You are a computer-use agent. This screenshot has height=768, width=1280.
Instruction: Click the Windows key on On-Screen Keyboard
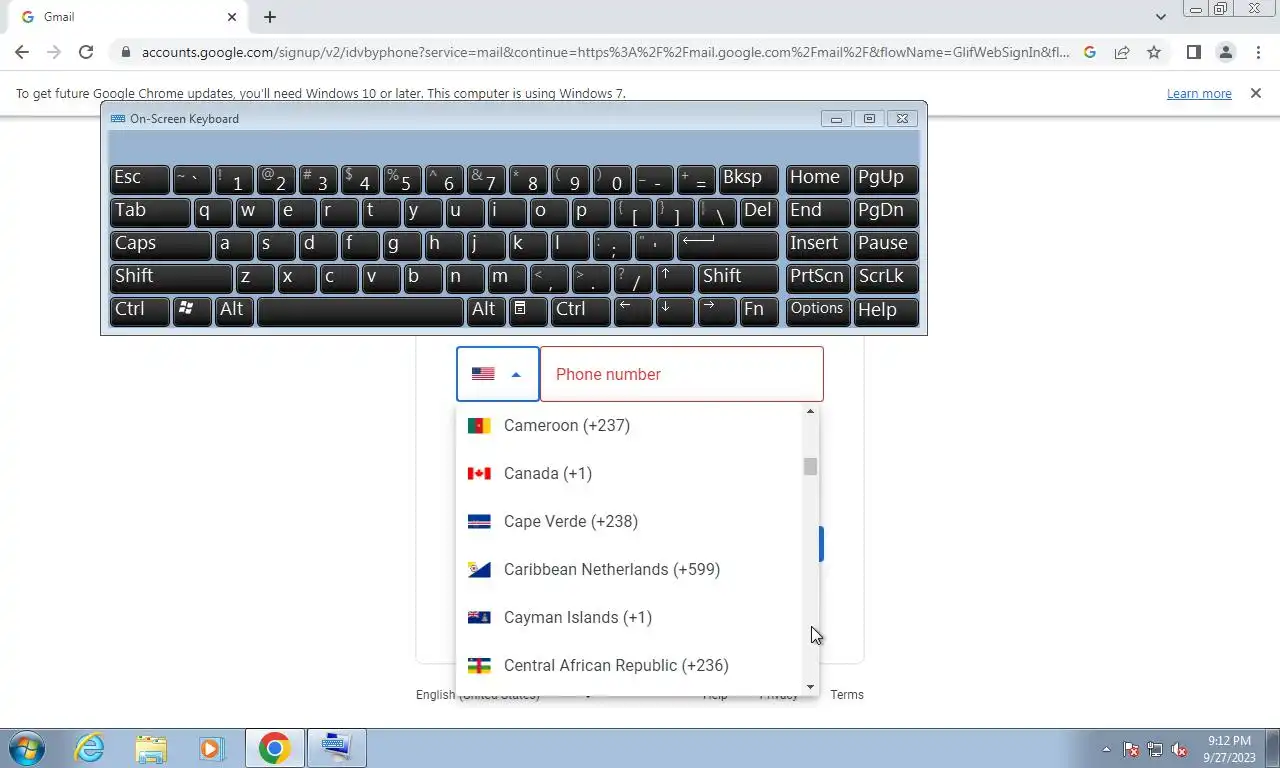[x=191, y=310]
